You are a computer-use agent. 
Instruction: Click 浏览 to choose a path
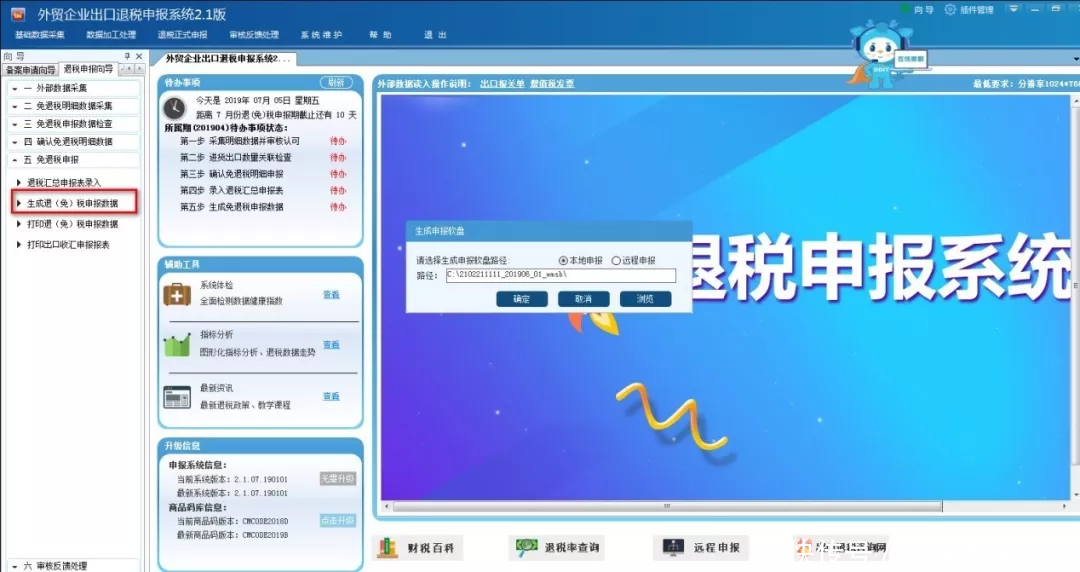tap(645, 299)
